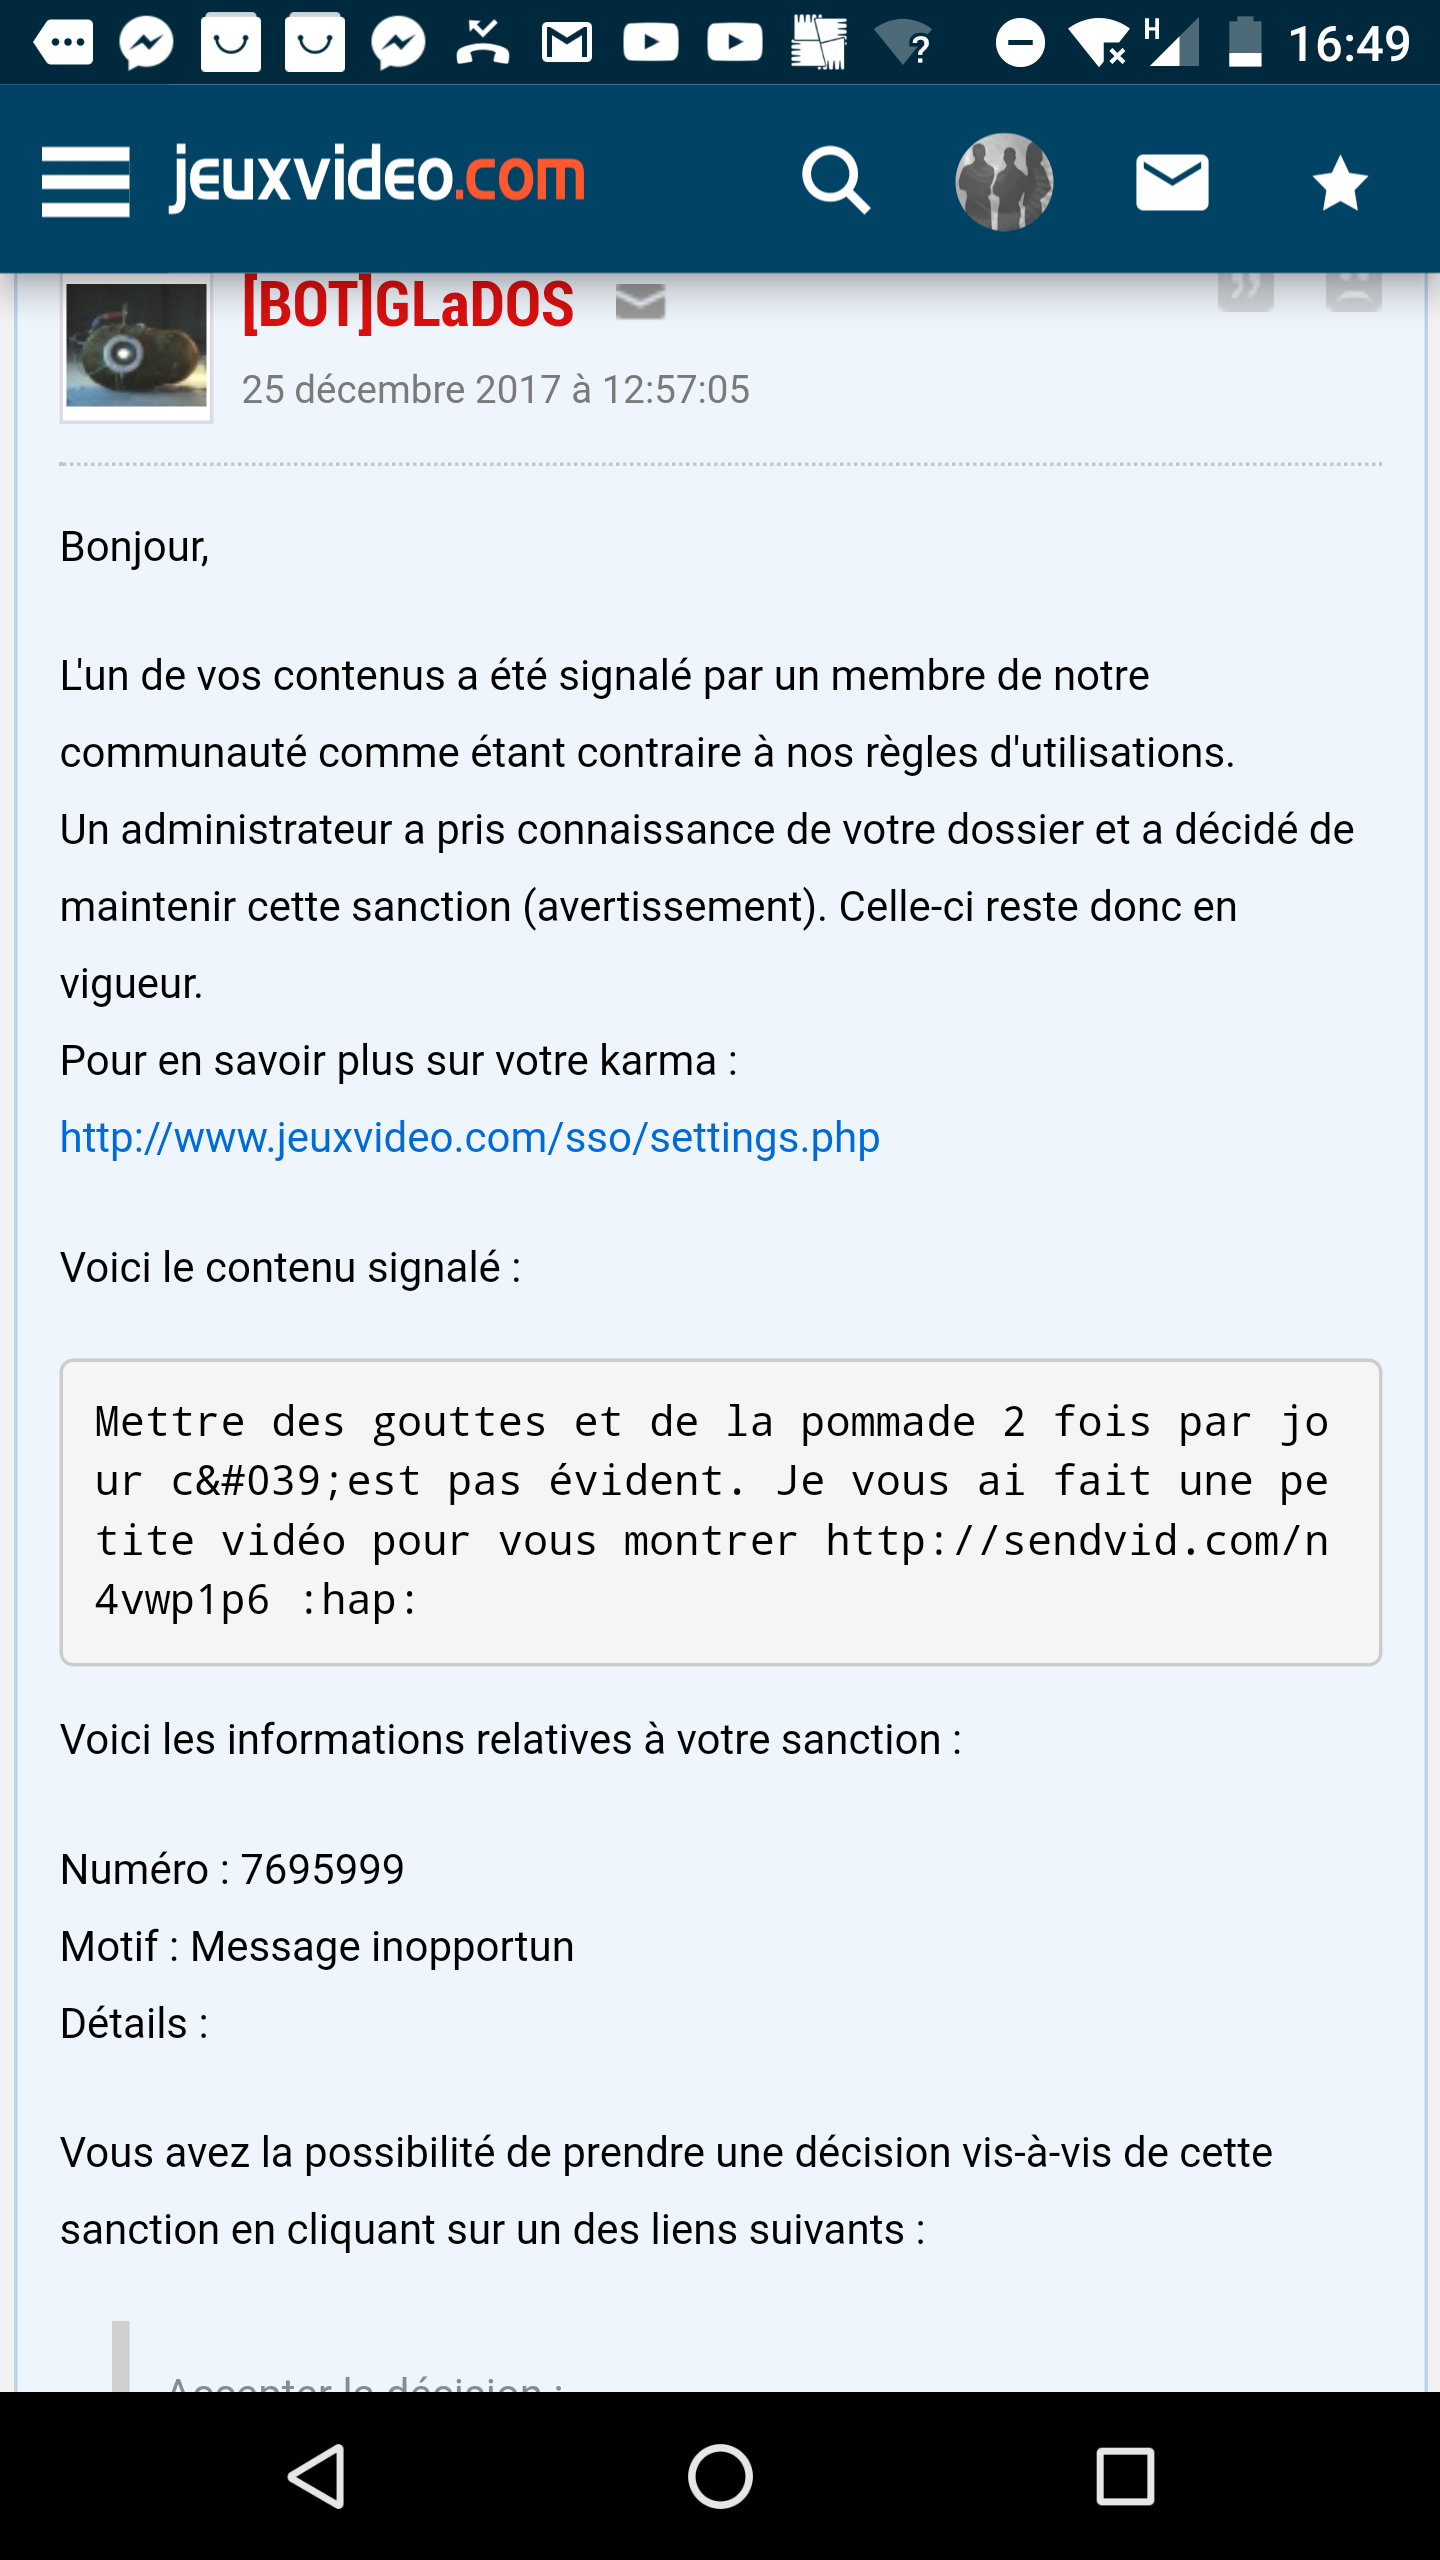This screenshot has width=1440, height=2560.
Task: Tap the GLaDOS avatar thumbnail
Action: click(136, 346)
